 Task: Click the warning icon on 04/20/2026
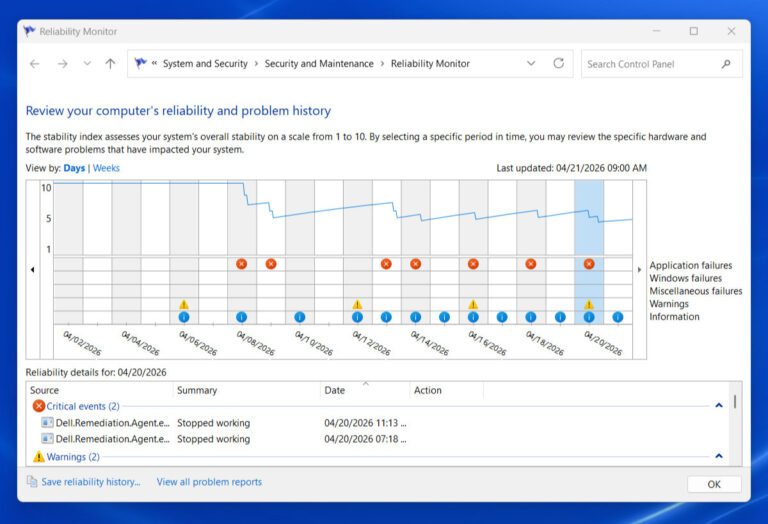(589, 304)
